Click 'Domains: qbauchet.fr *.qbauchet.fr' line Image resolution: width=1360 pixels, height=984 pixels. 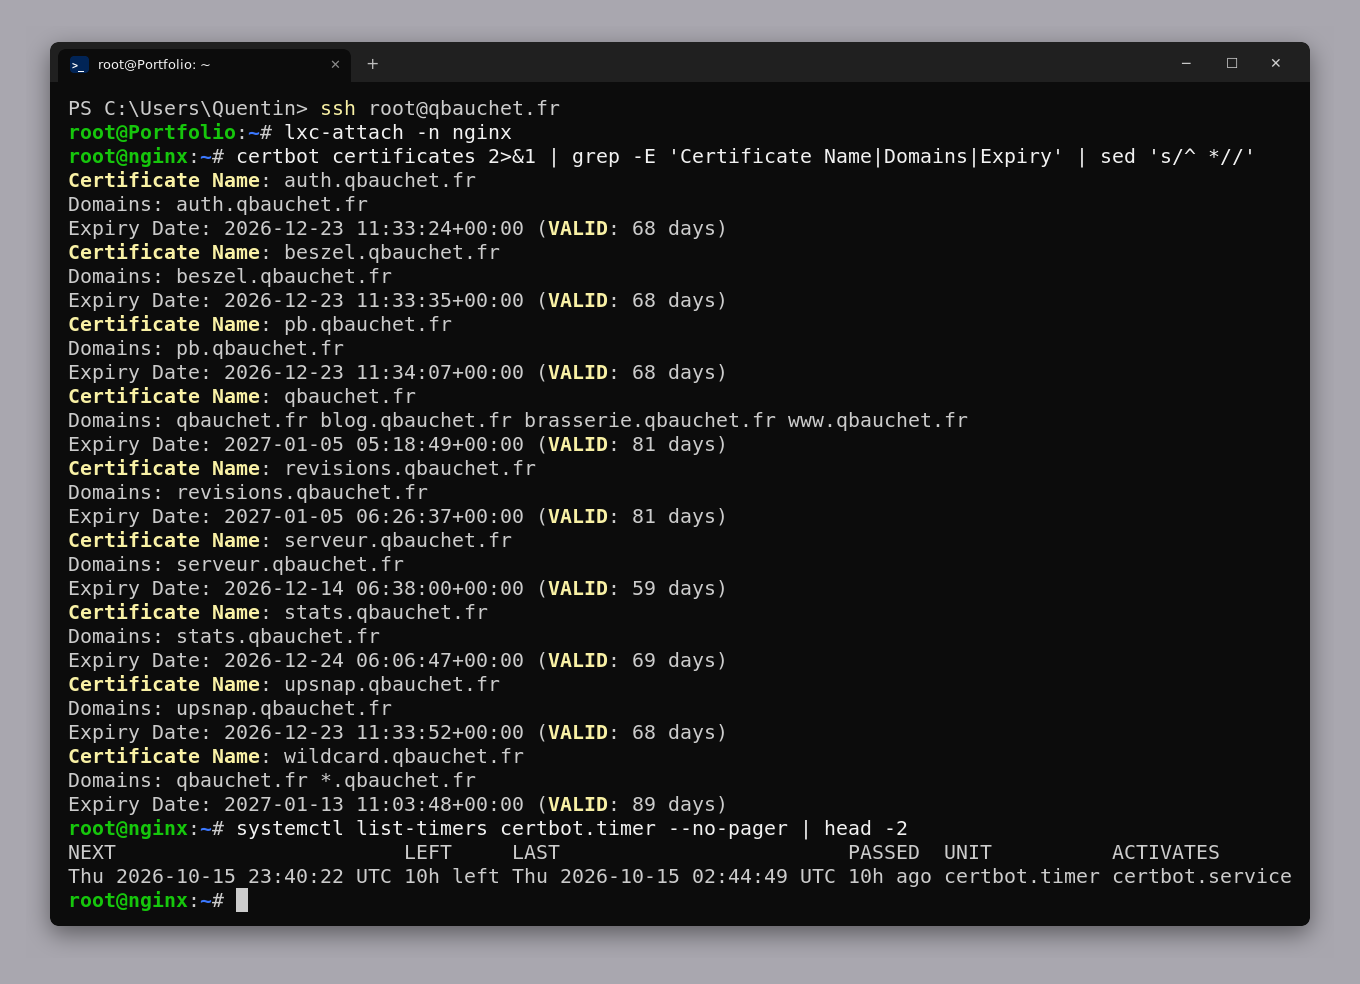[272, 780]
